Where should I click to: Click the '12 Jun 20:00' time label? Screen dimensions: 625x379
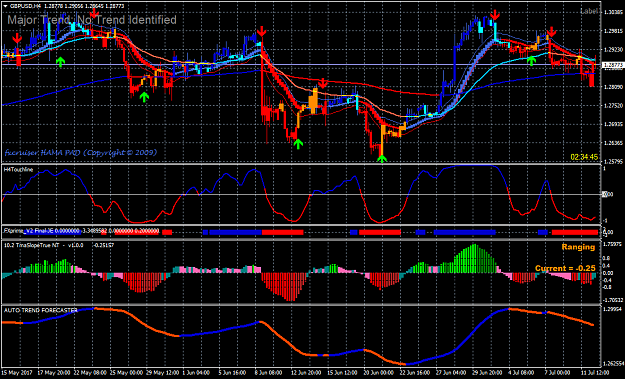coord(307,373)
